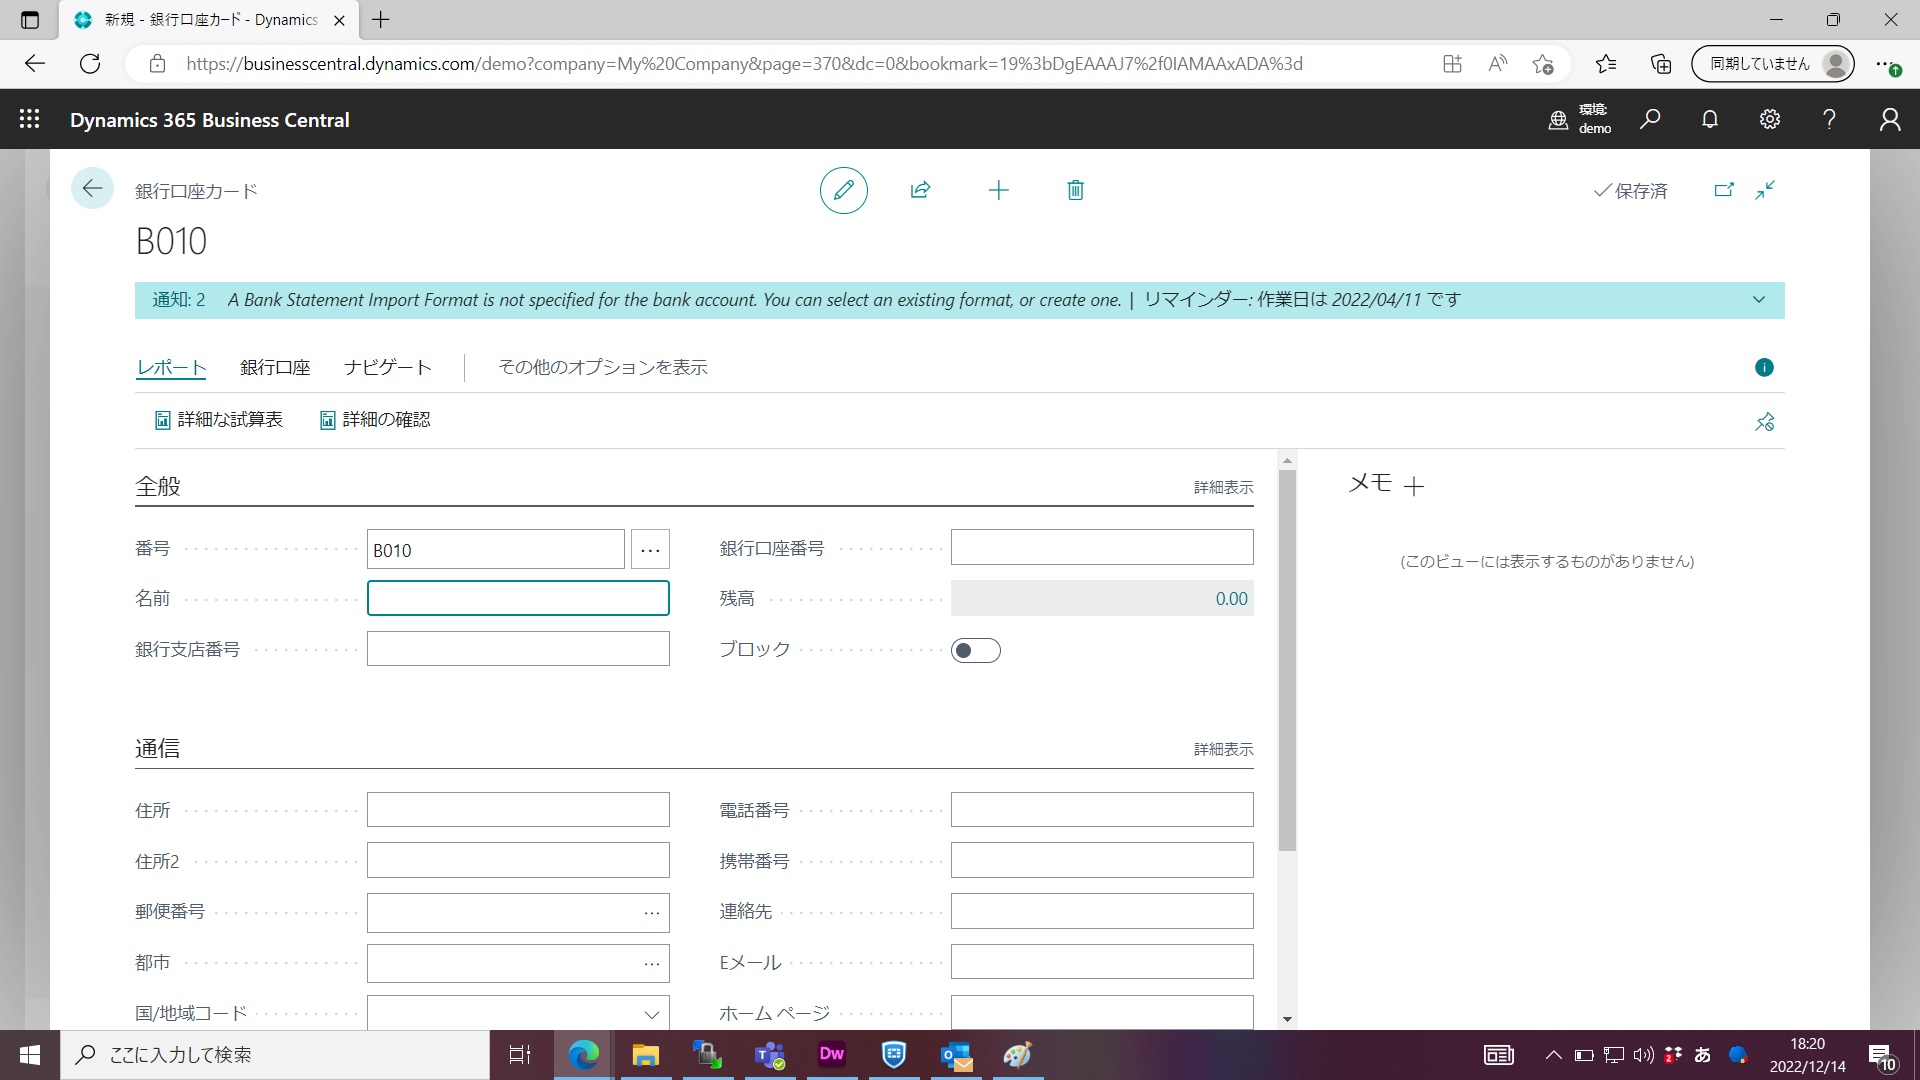Open card in new window icon
Screen dimensions: 1920x1080
1723,190
